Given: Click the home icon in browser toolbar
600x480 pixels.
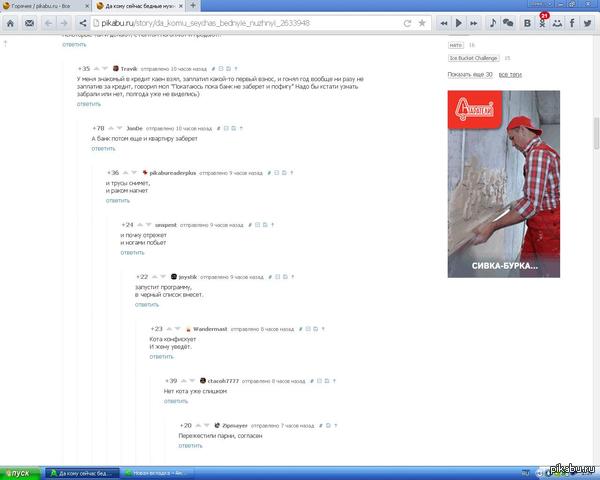Looking at the screenshot, I should tap(10, 23).
